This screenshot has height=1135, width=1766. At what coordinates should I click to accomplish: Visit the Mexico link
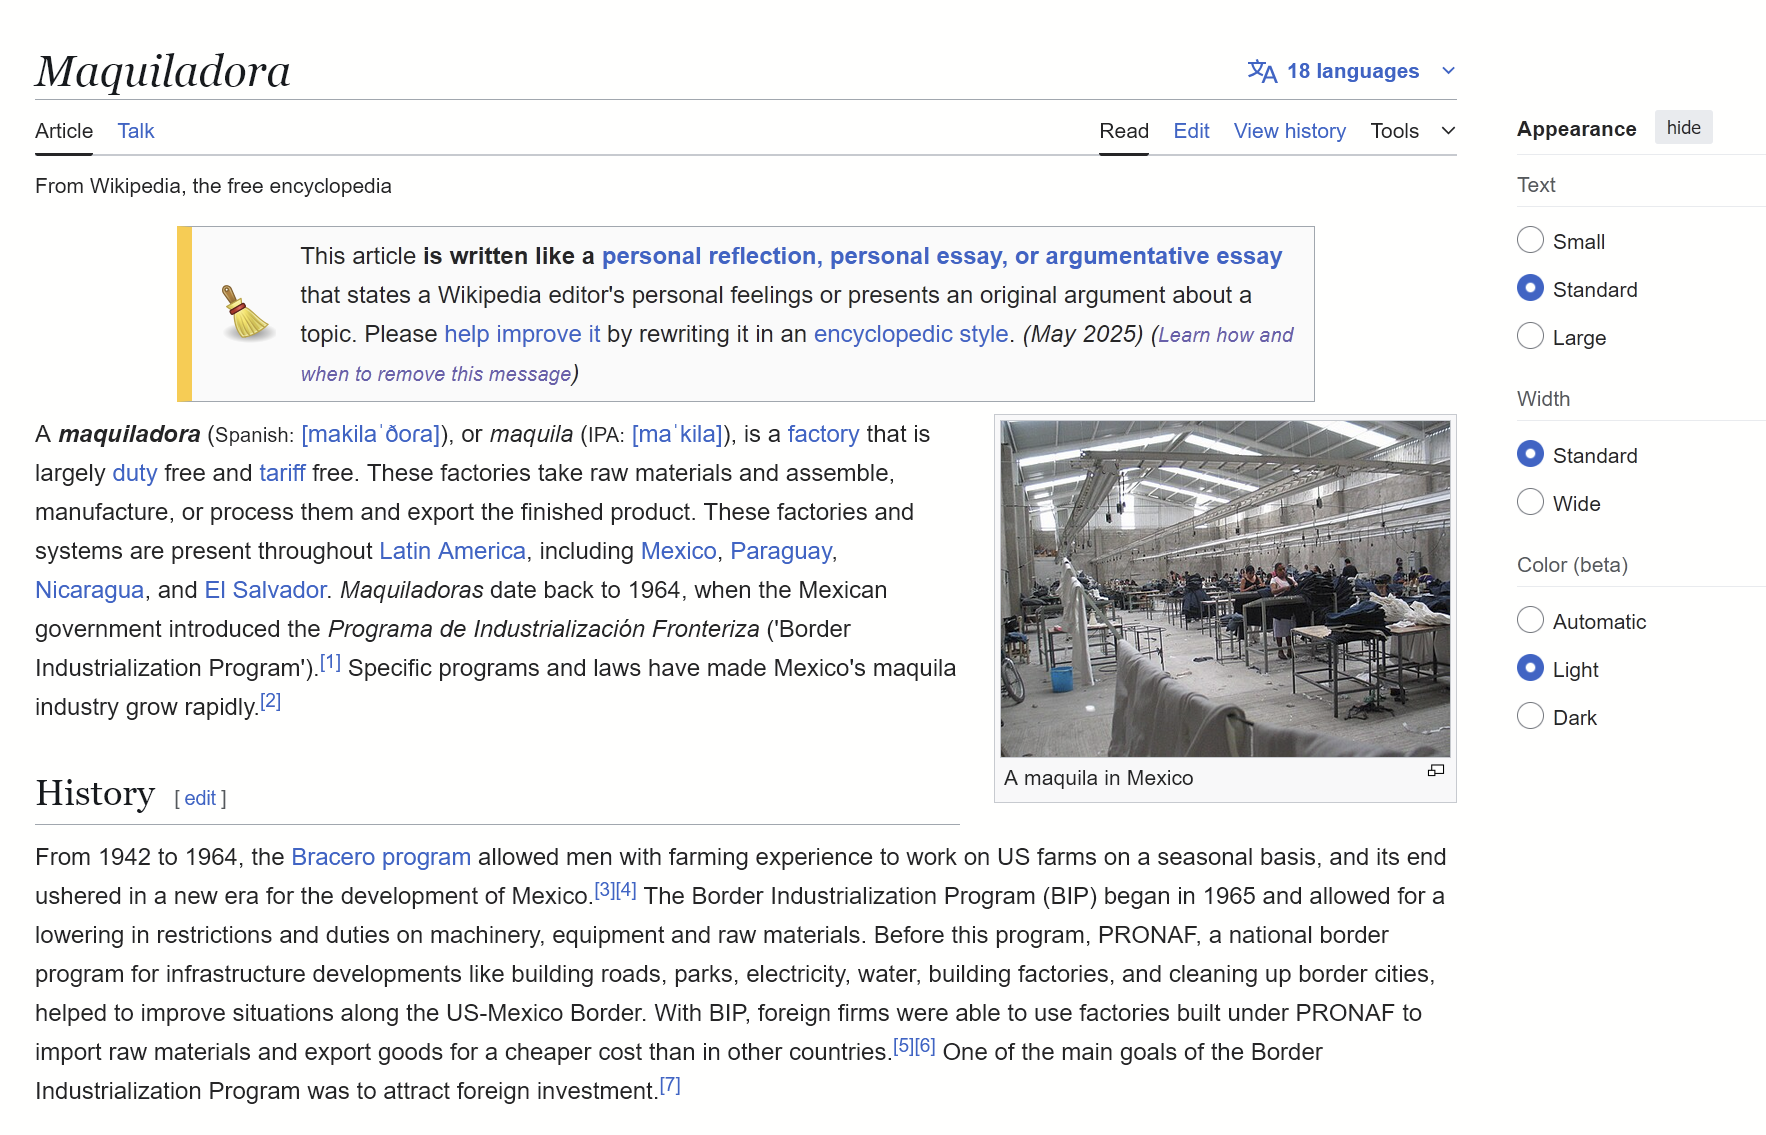coord(679,551)
